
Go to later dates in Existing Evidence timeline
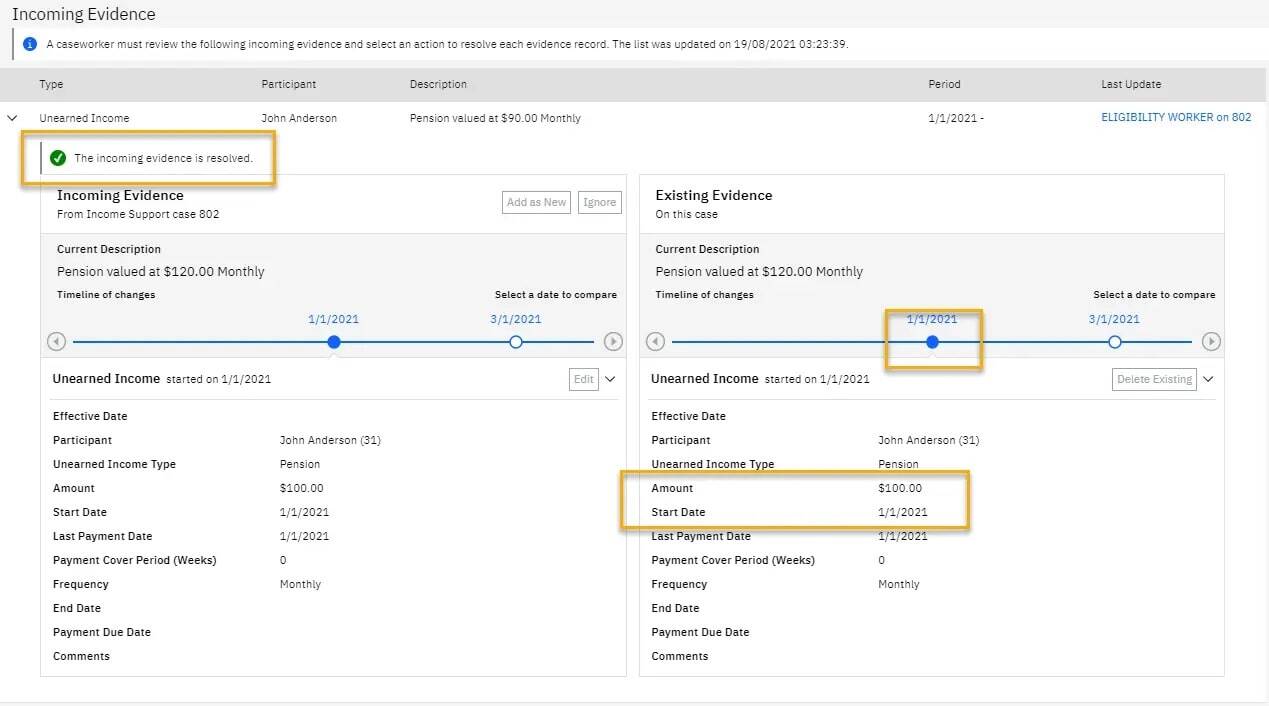pos(1211,342)
